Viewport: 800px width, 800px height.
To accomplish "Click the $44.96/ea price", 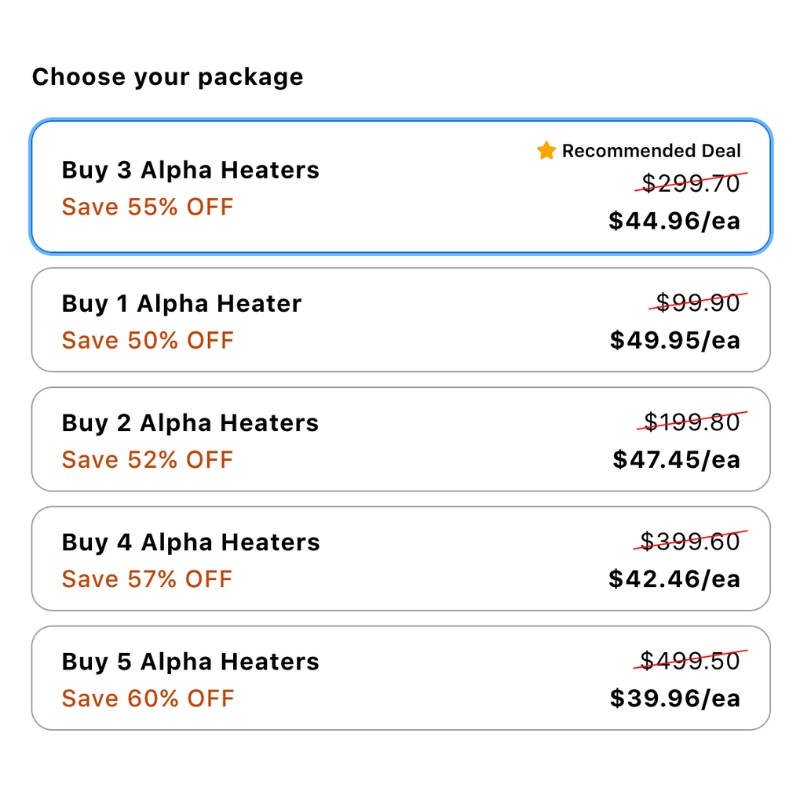I will pyautogui.click(x=675, y=220).
